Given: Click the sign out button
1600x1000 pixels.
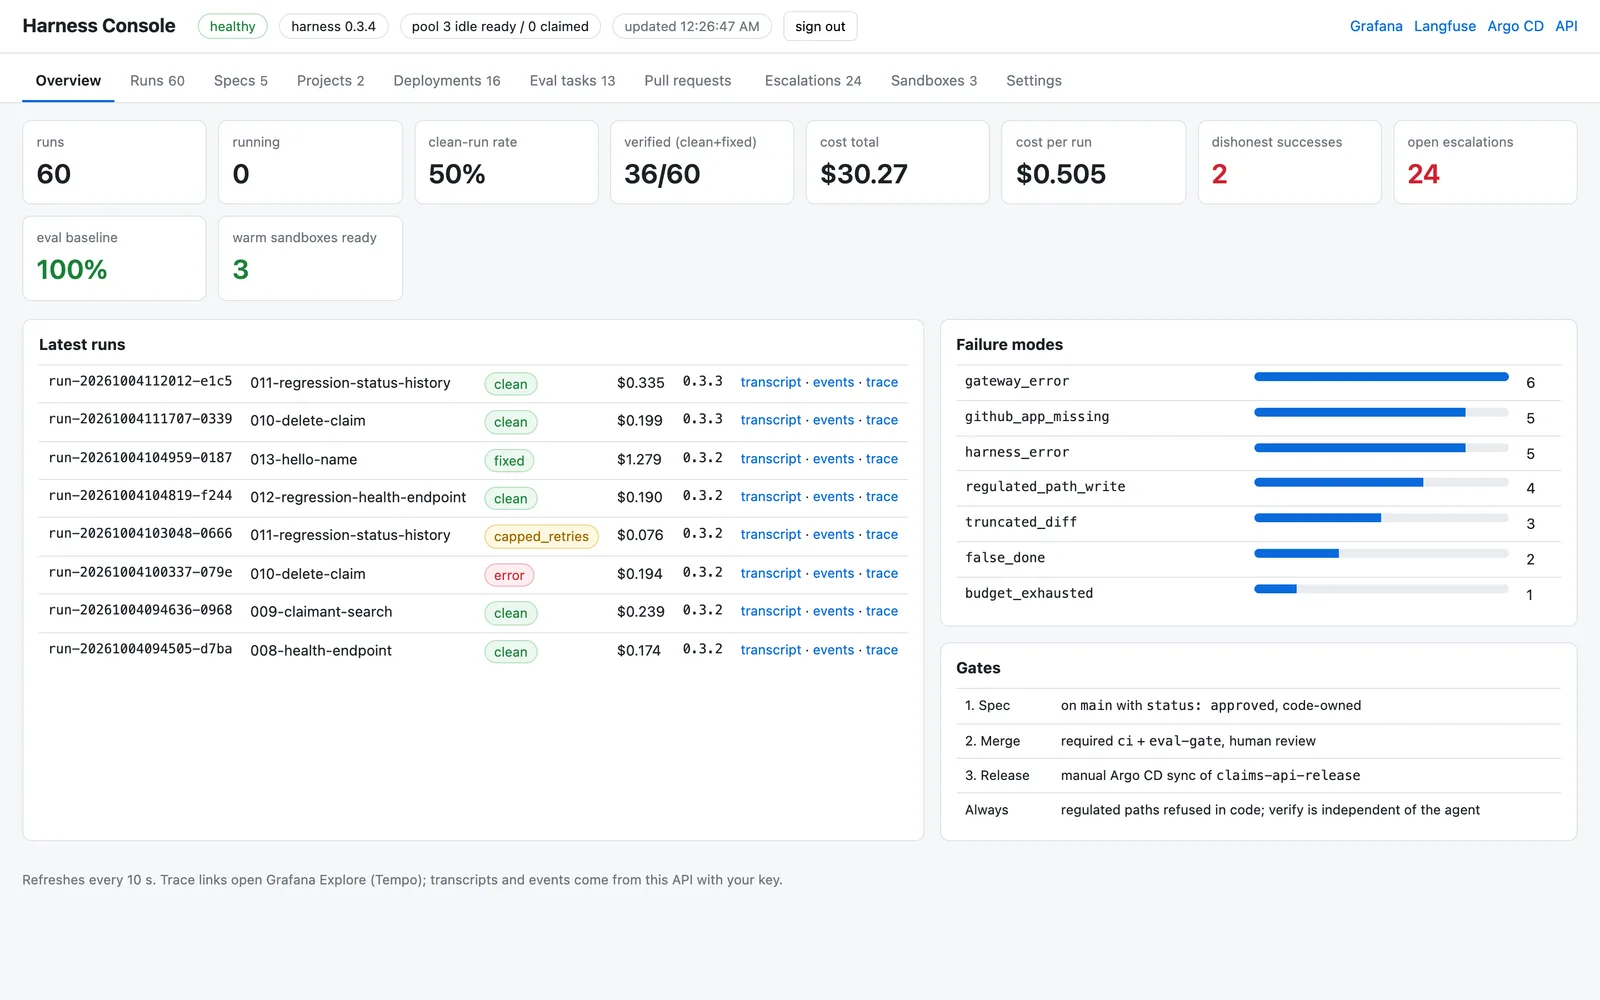Looking at the screenshot, I should pyautogui.click(x=820, y=26).
